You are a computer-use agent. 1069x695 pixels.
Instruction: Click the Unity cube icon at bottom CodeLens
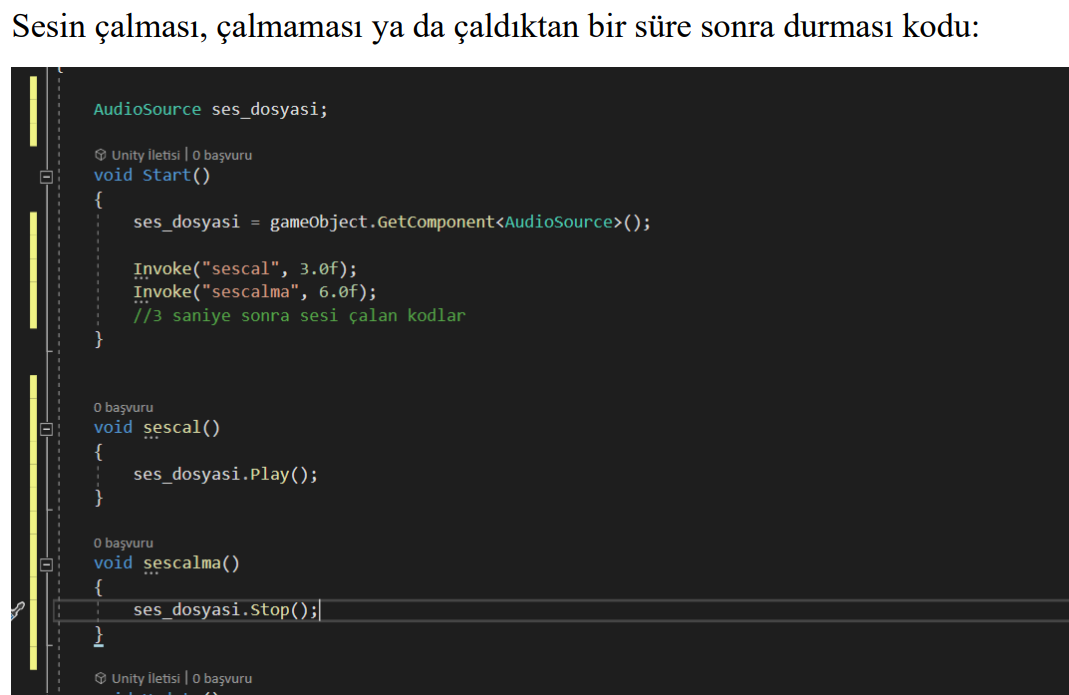point(99,678)
